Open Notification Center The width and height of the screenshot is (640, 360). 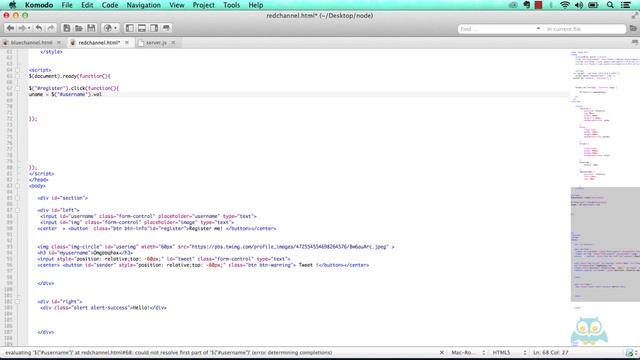pos(625,5)
